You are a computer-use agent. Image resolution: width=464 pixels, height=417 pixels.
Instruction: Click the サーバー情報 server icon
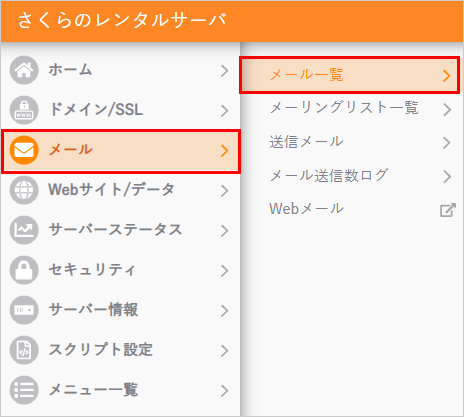24,310
